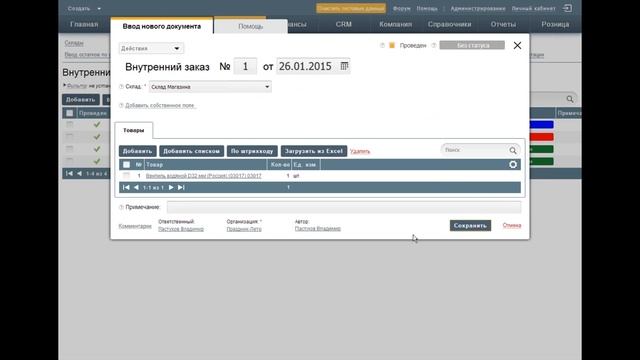Tick the first row checkbox in background list

point(70,124)
